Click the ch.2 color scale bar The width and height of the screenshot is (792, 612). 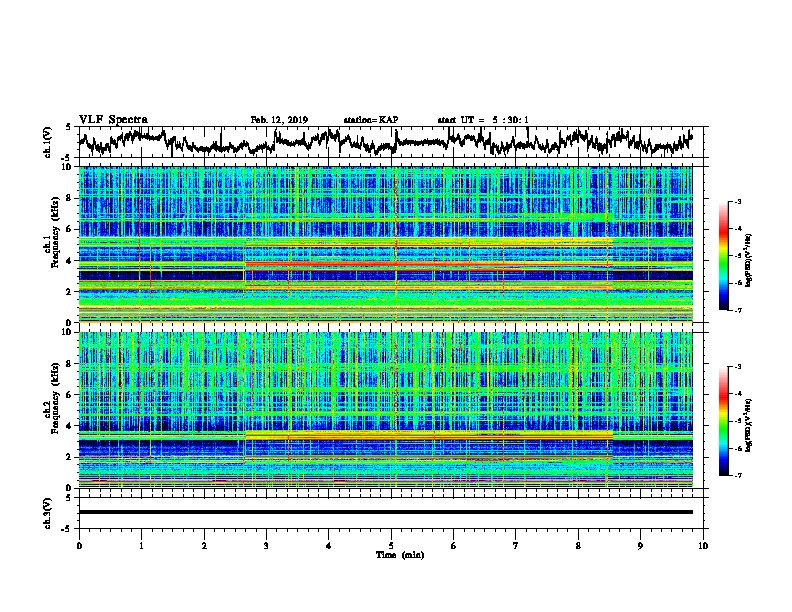coord(724,421)
